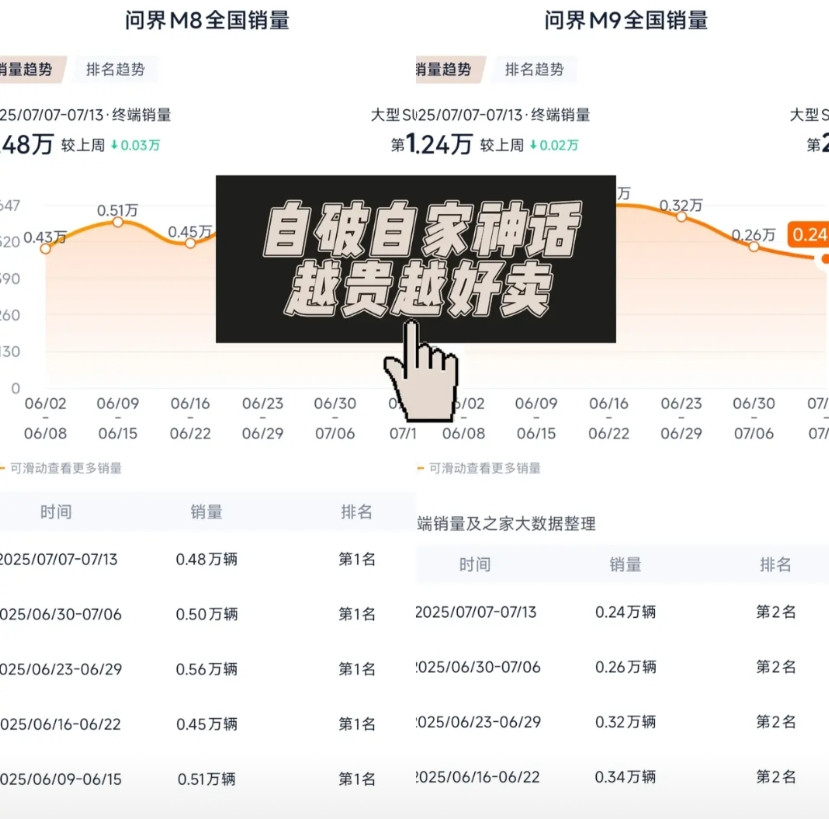This screenshot has height=819, width=829.
Task: Click the 06/09-06/15 axis label on M8 chart
Action: pos(118,418)
